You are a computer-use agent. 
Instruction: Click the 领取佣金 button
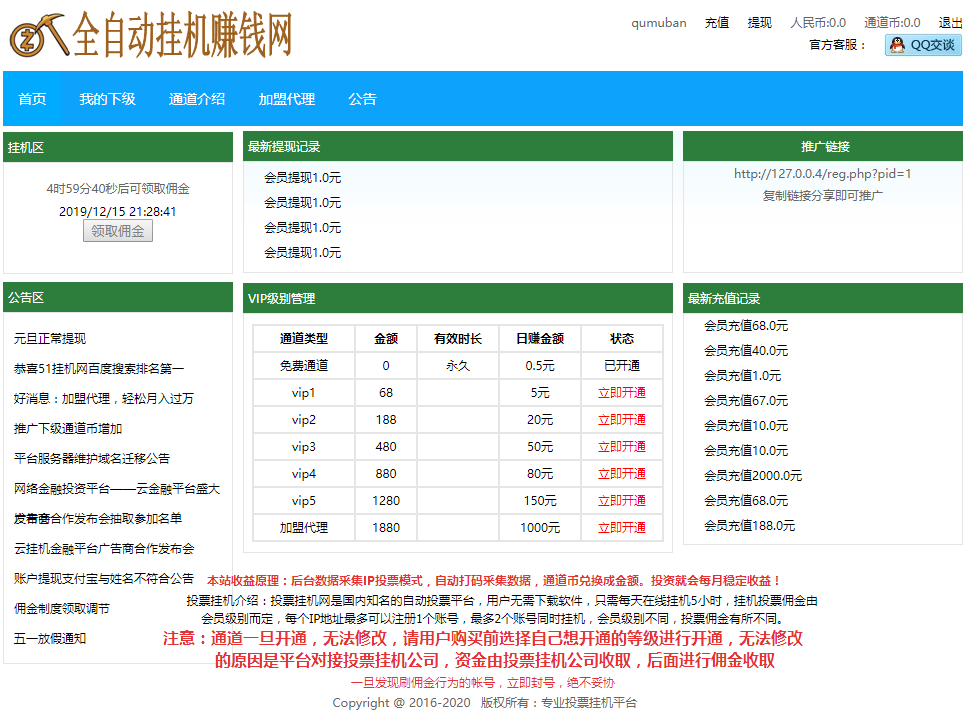118,231
